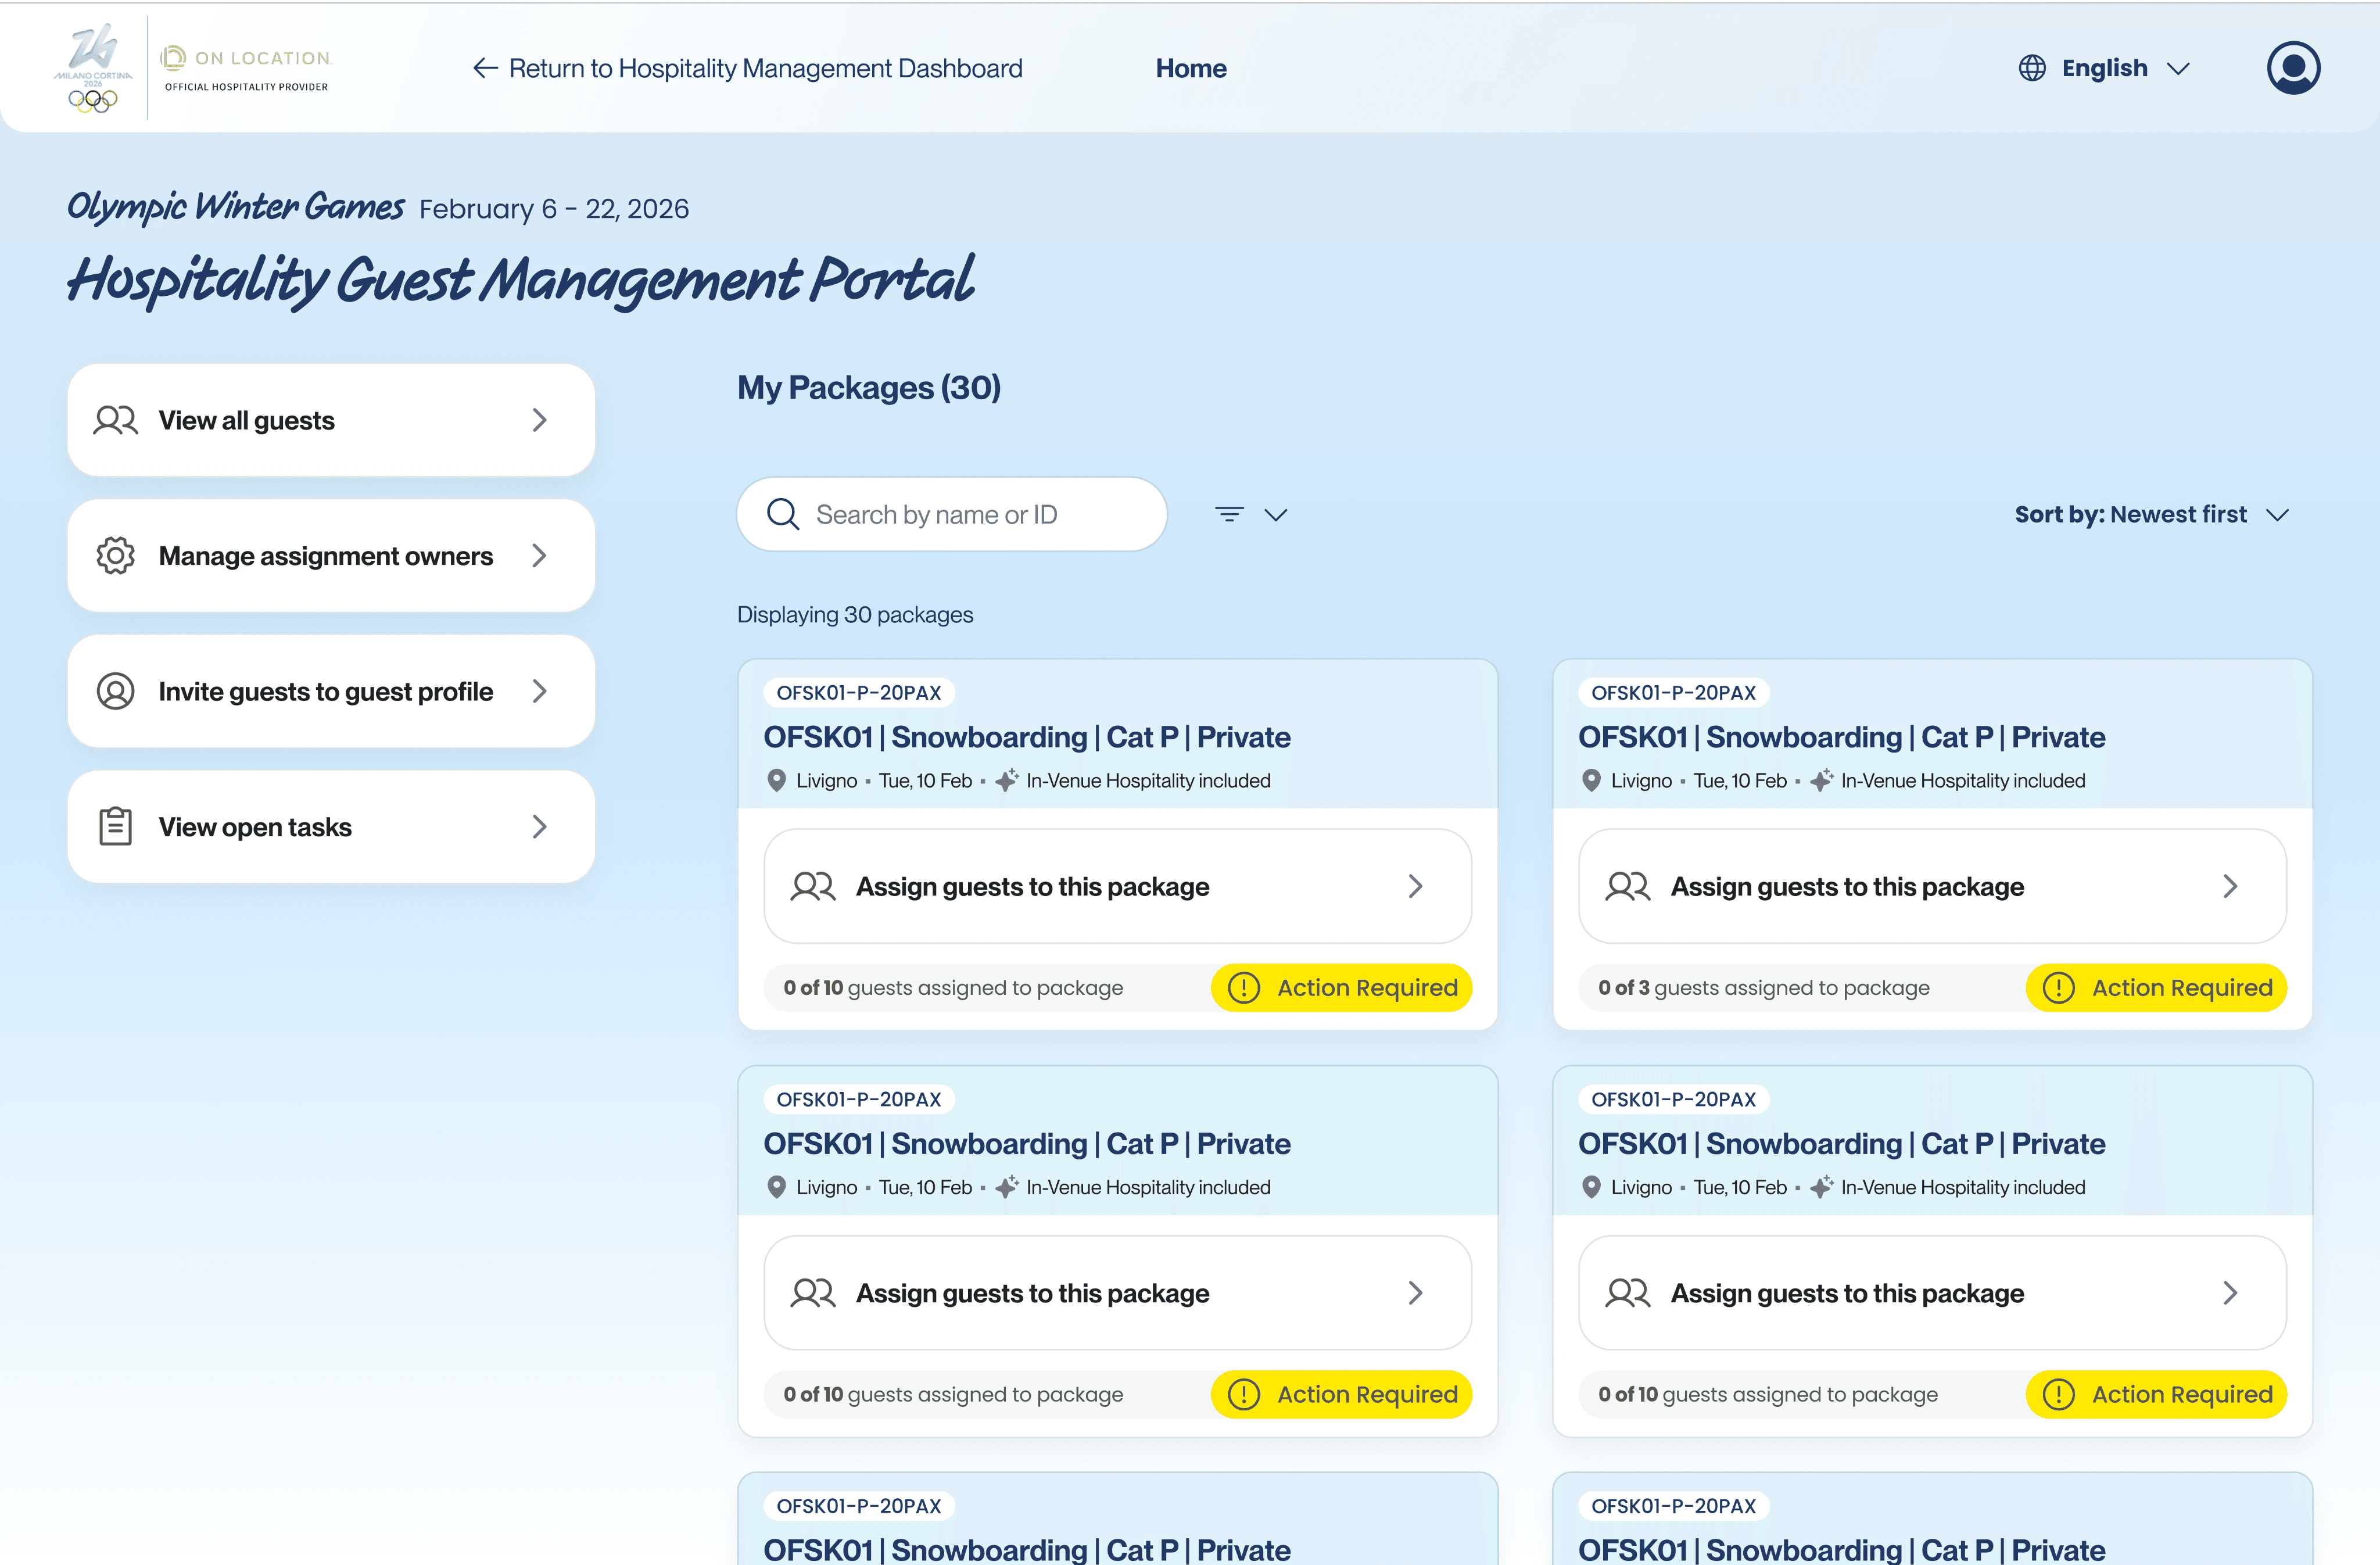Click the clipboard icon for View open tasks
The image size is (2380, 1565).
(115, 826)
